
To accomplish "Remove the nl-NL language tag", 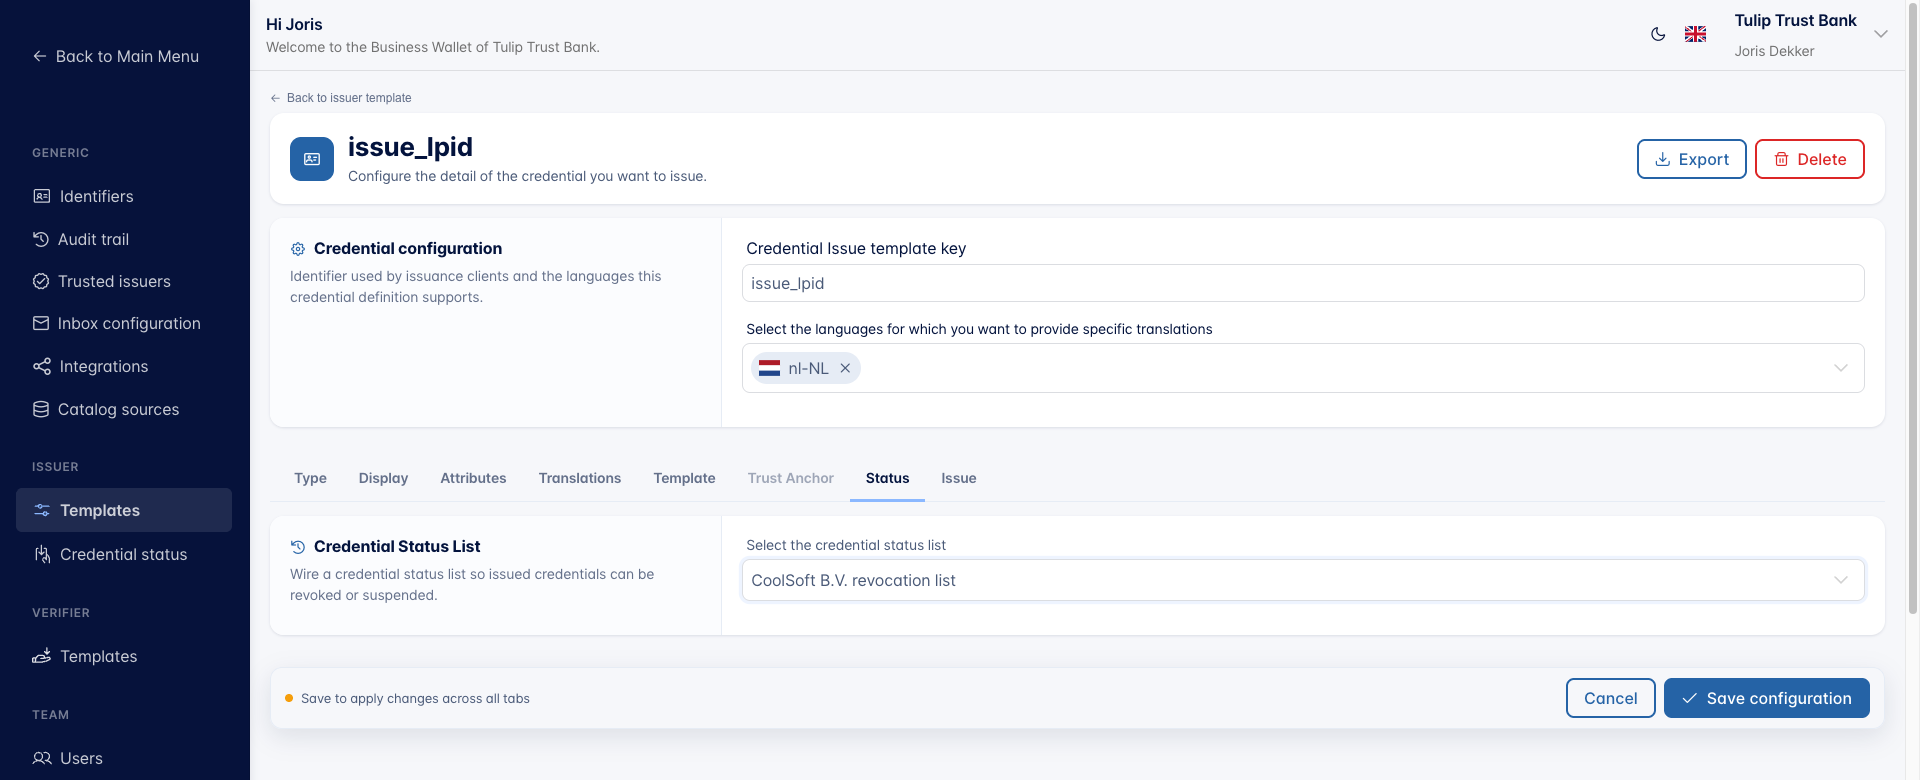I will 845,368.
